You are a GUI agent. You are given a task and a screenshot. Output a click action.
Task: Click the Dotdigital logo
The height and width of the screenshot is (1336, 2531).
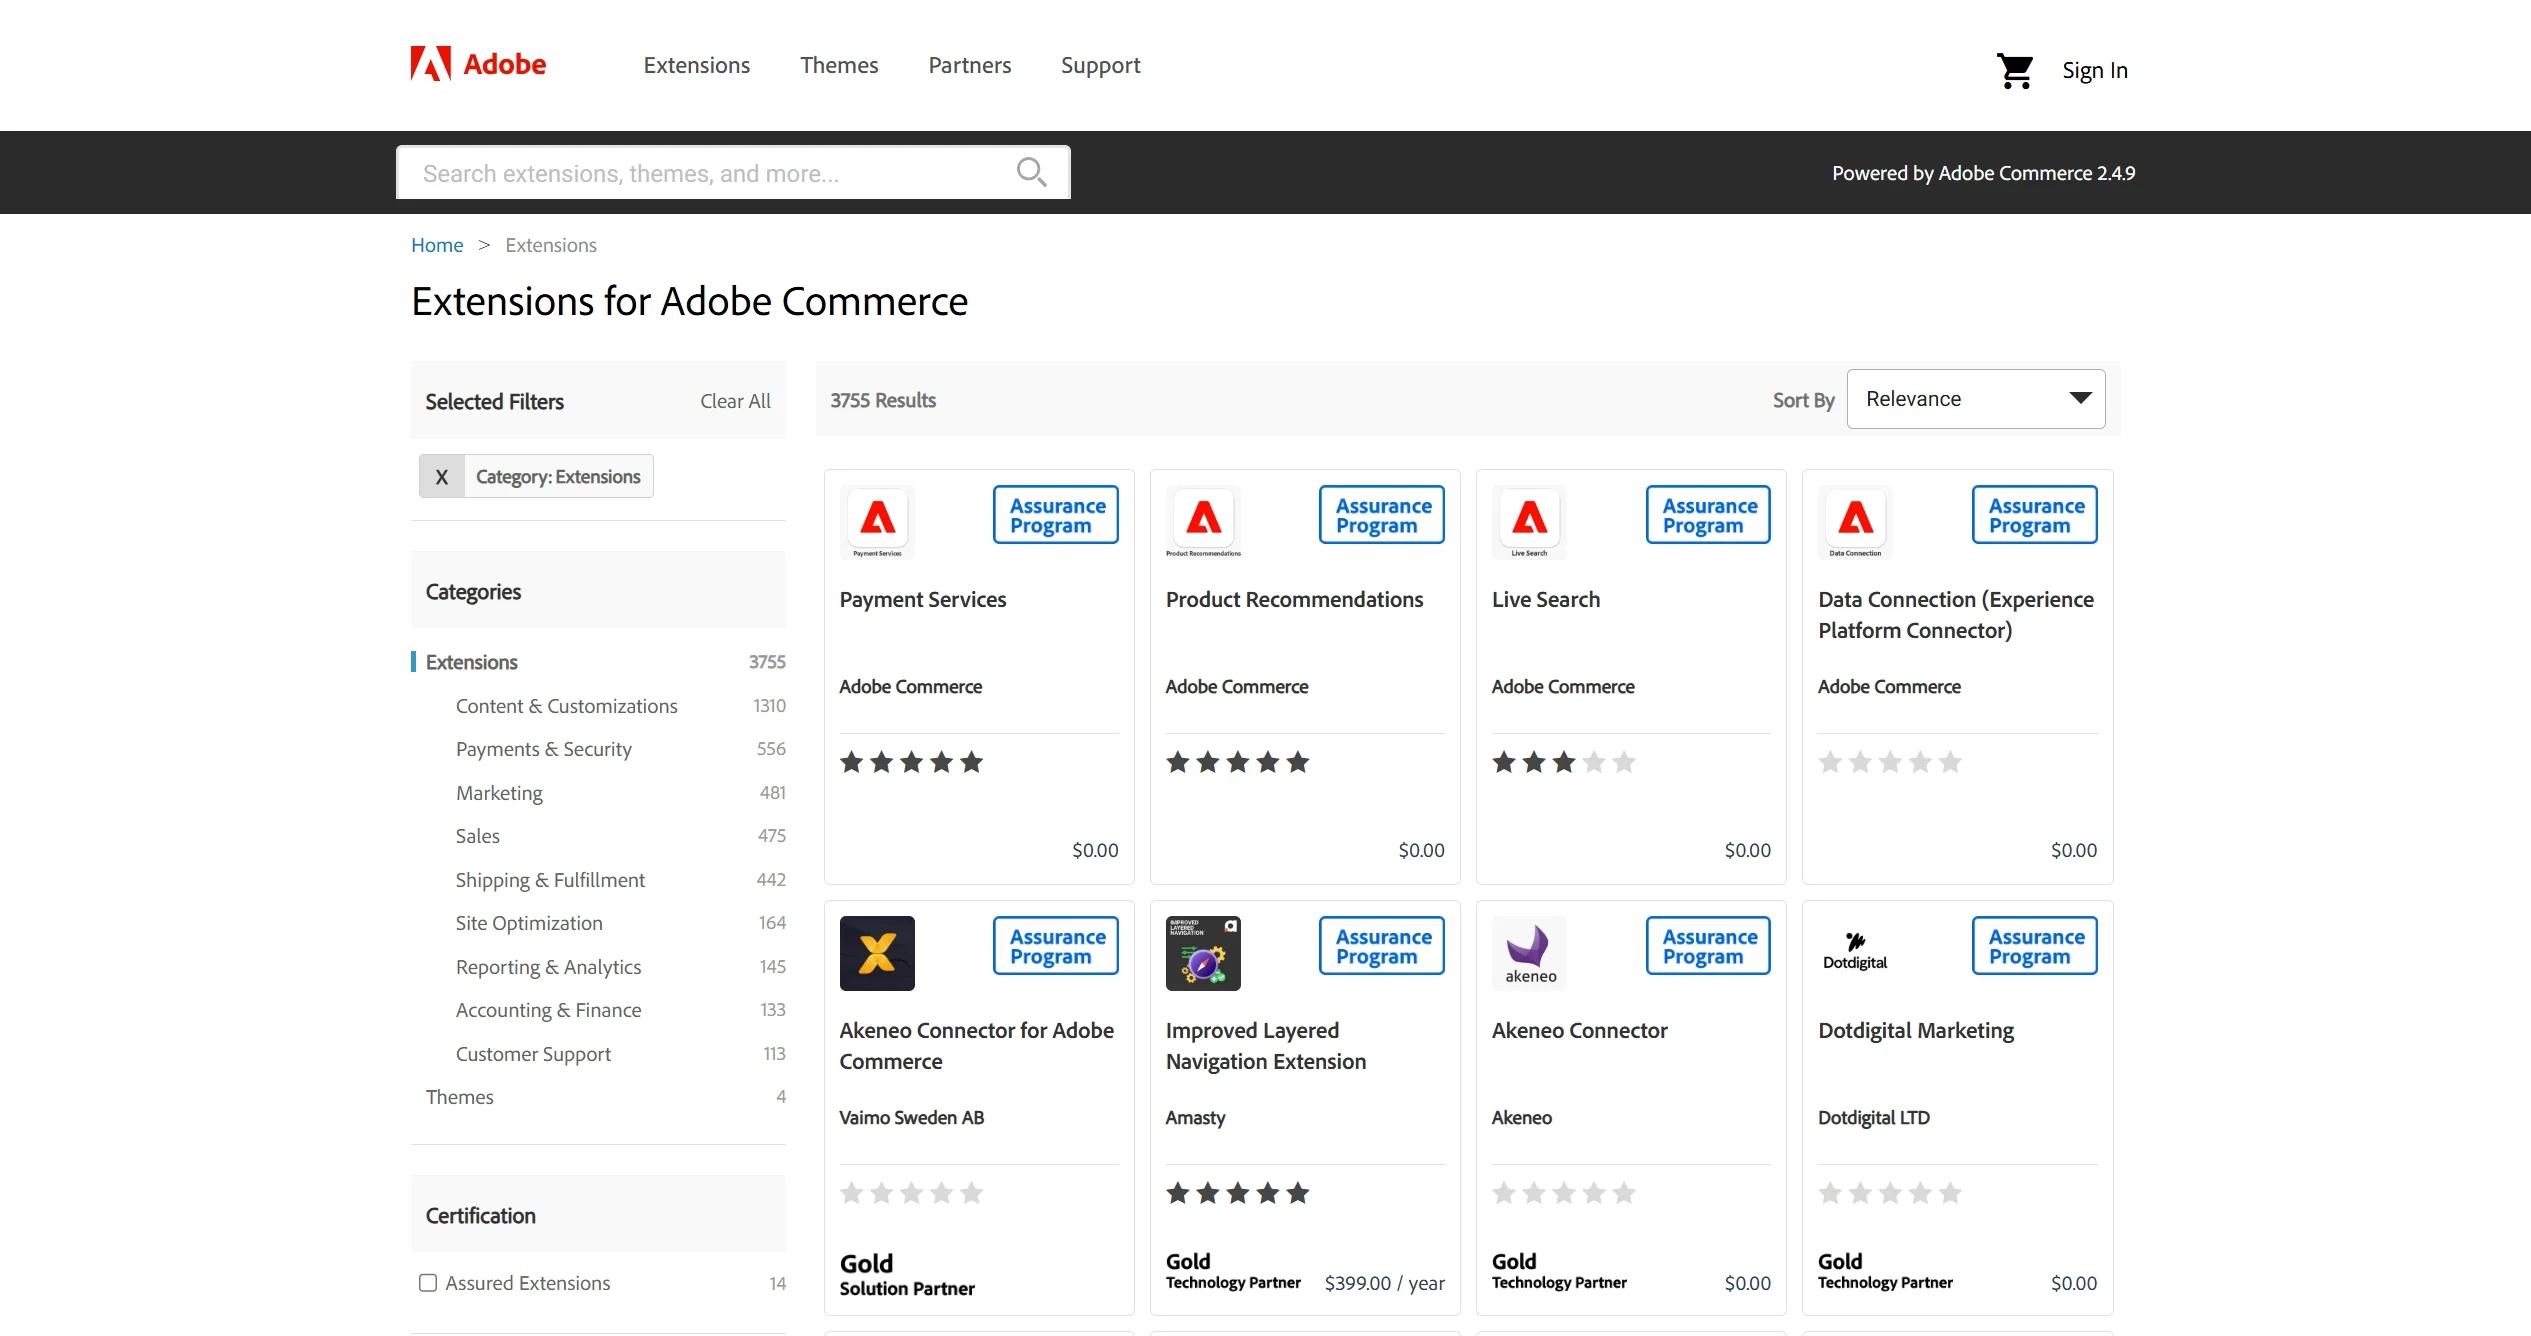click(1855, 951)
